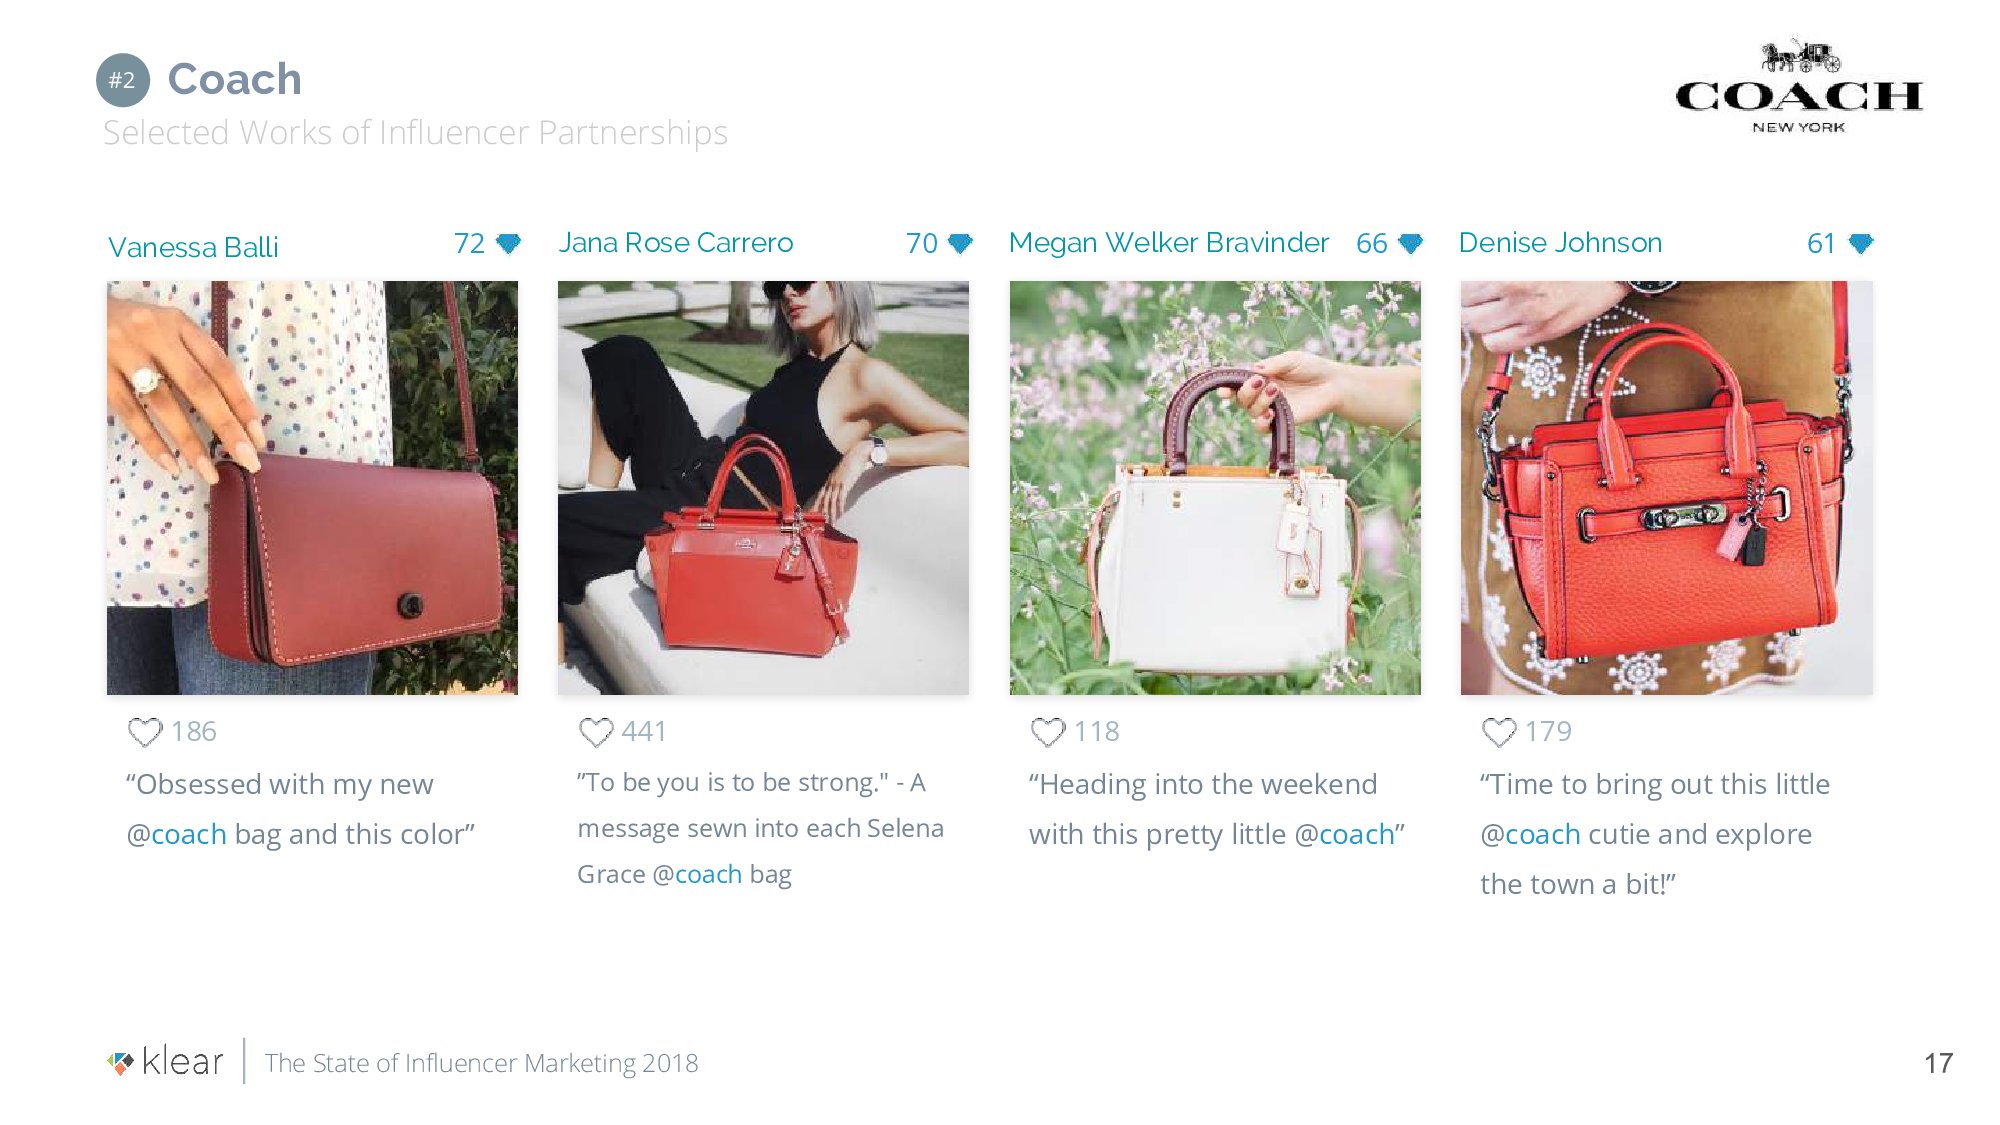Select the Megan Welker Bravinder name
Viewport: 2000px width, 1125px height.
click(1169, 243)
